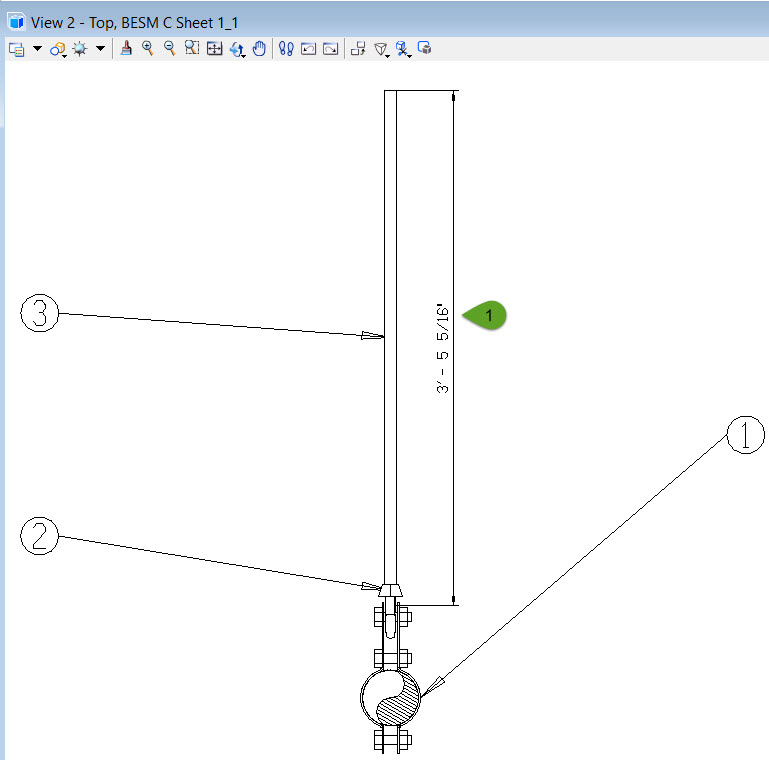Click the title 'View 2 - Top, BESM C Sheet 1_1'

[134, 23]
